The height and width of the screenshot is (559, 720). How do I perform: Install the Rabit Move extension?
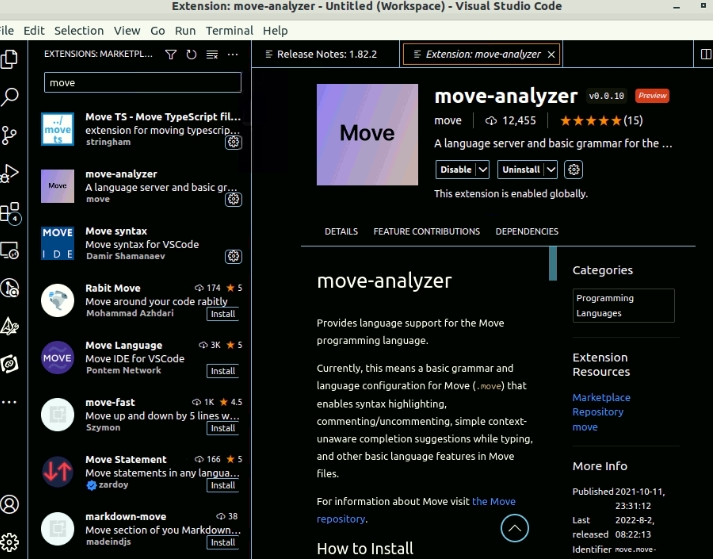coord(223,314)
